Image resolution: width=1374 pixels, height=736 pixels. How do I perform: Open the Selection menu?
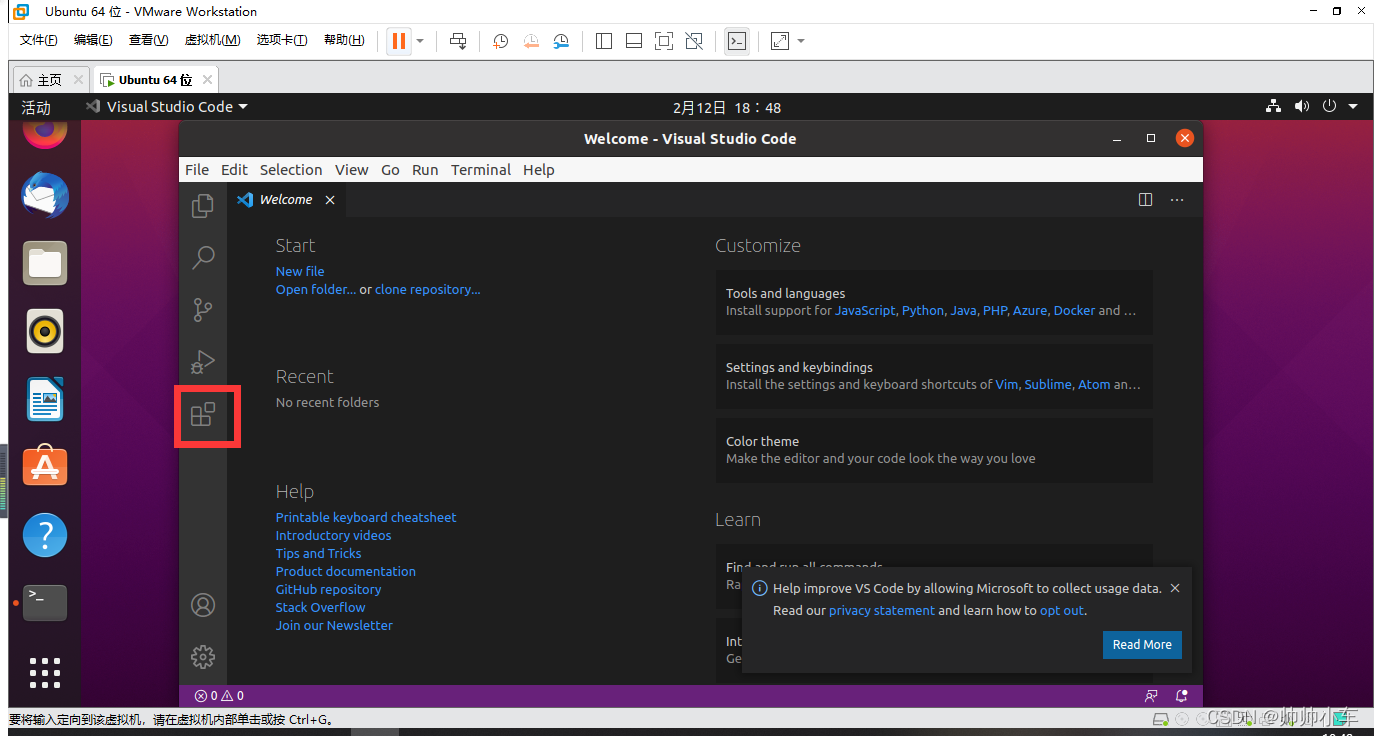(x=291, y=170)
